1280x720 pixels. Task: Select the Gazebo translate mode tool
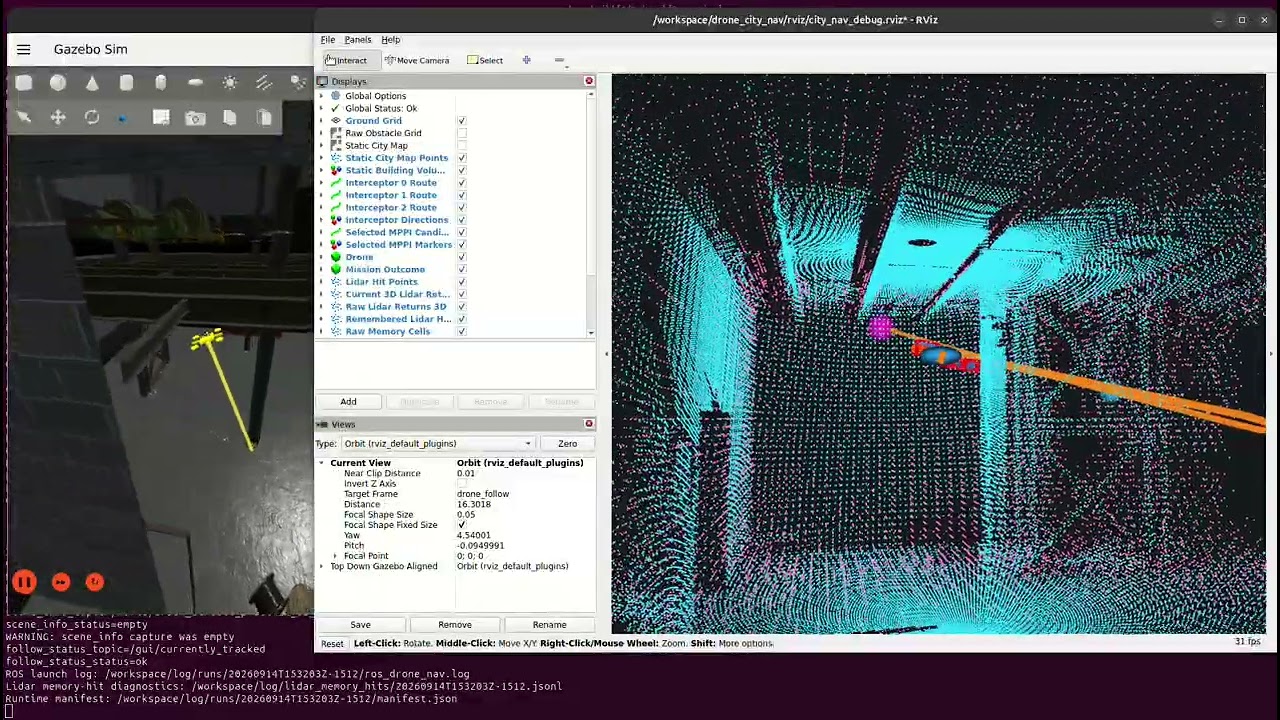(58, 118)
